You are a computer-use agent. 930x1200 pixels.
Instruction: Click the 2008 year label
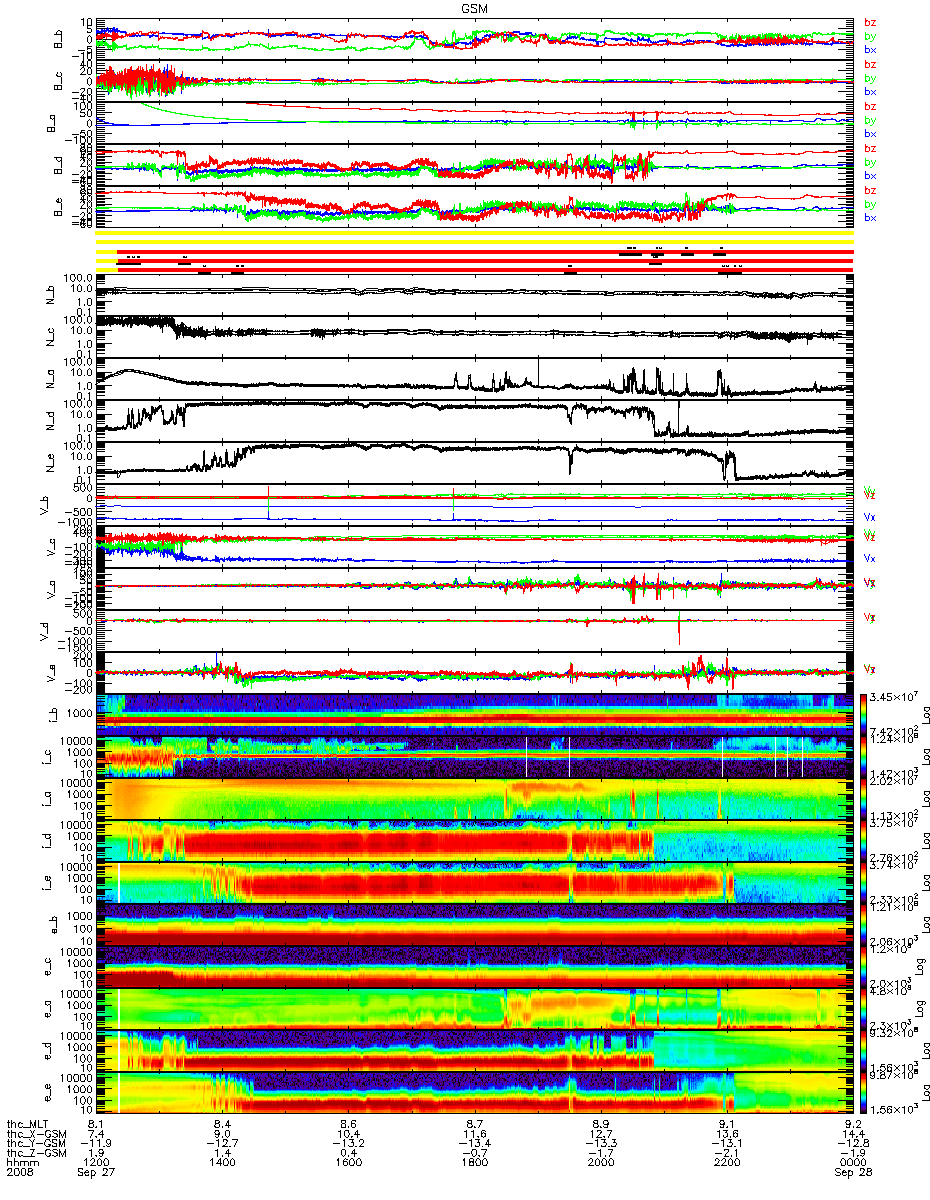19,1174
